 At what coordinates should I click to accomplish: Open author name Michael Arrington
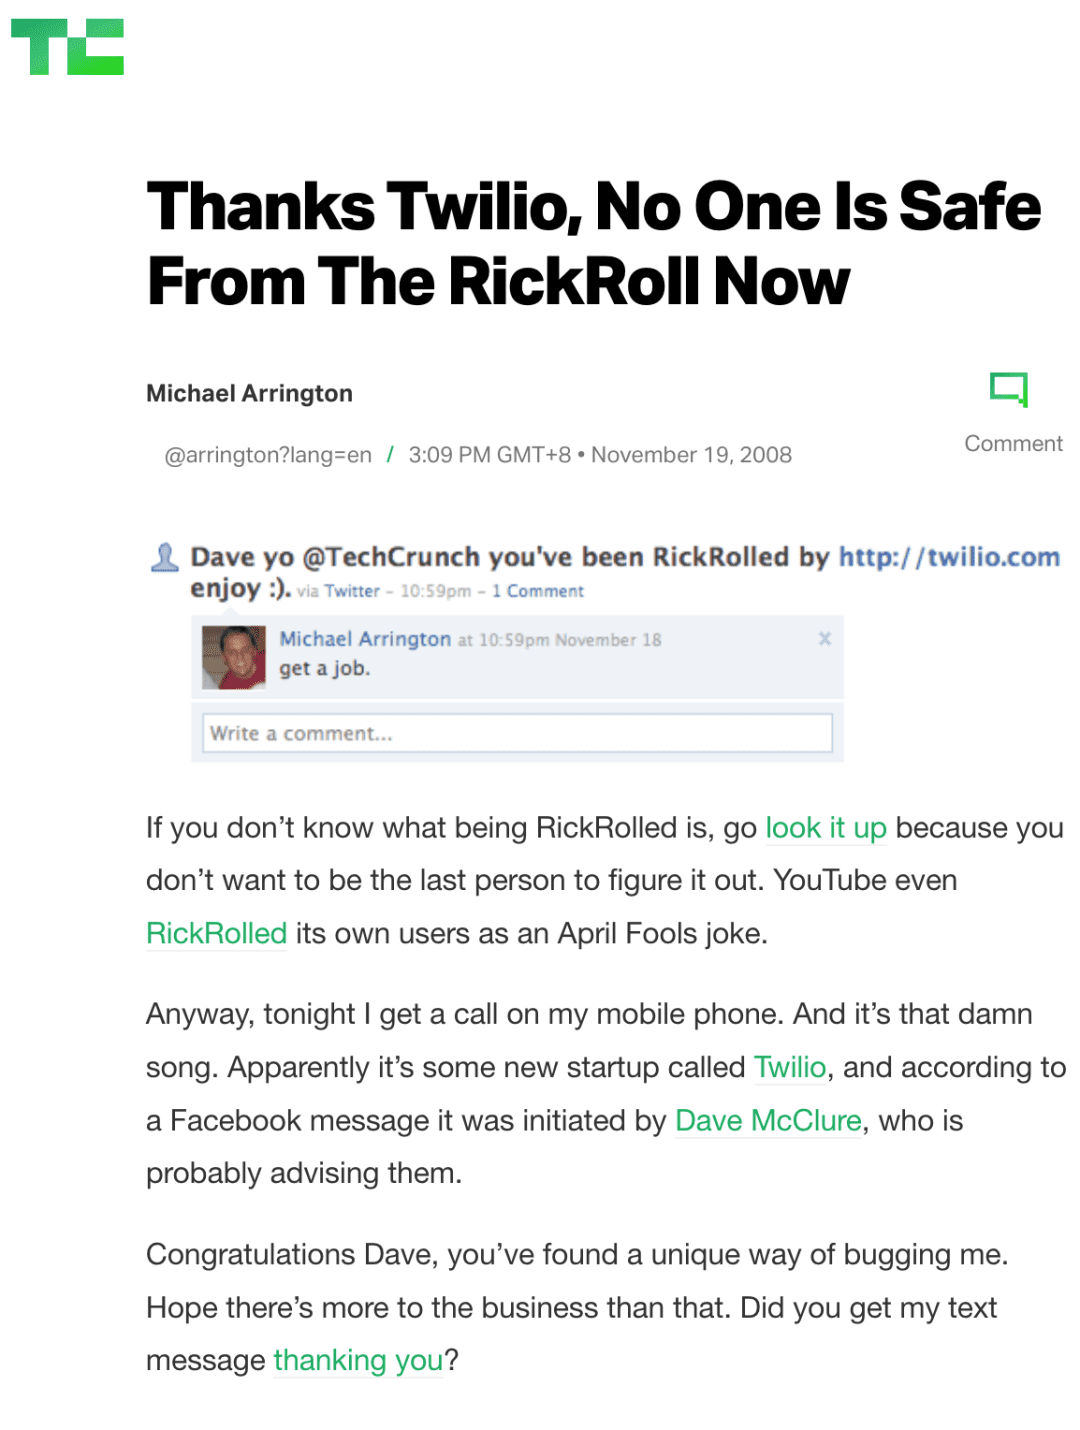click(249, 394)
